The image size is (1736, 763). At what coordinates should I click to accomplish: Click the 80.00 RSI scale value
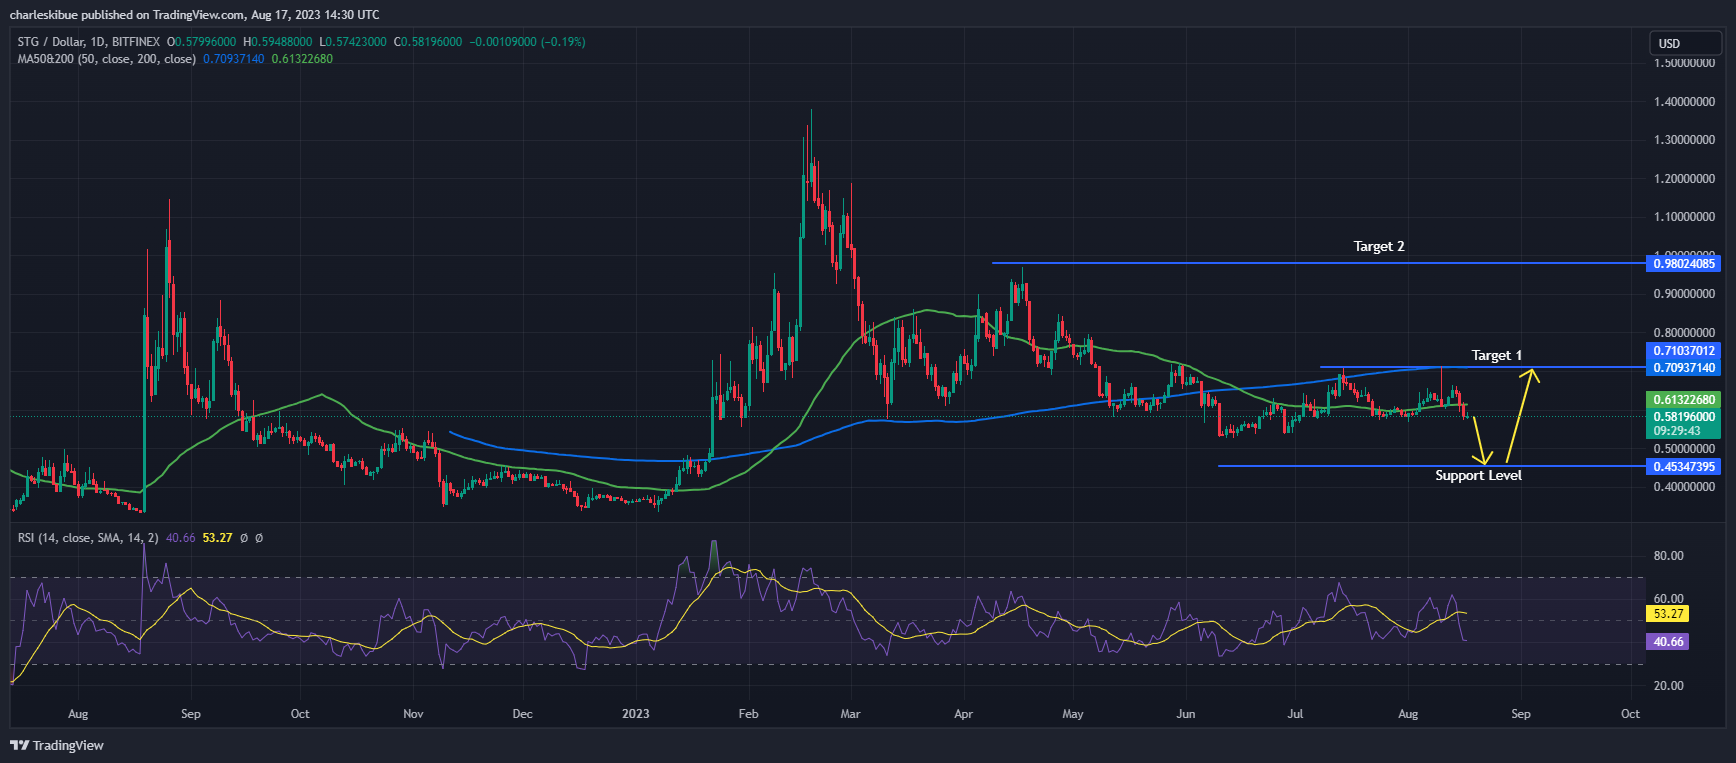coord(1668,556)
